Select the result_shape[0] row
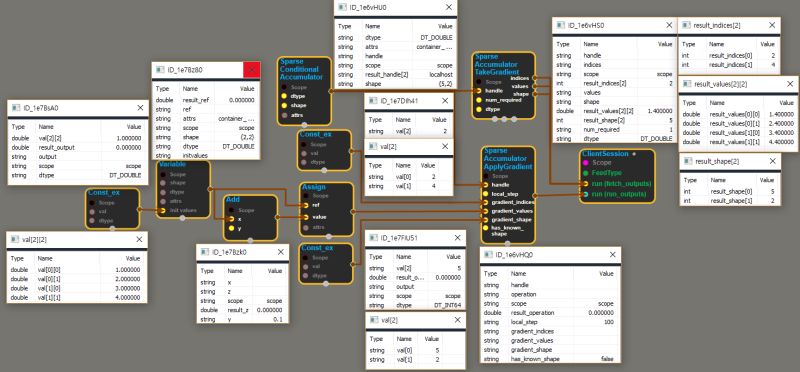The image size is (800, 372). point(730,191)
